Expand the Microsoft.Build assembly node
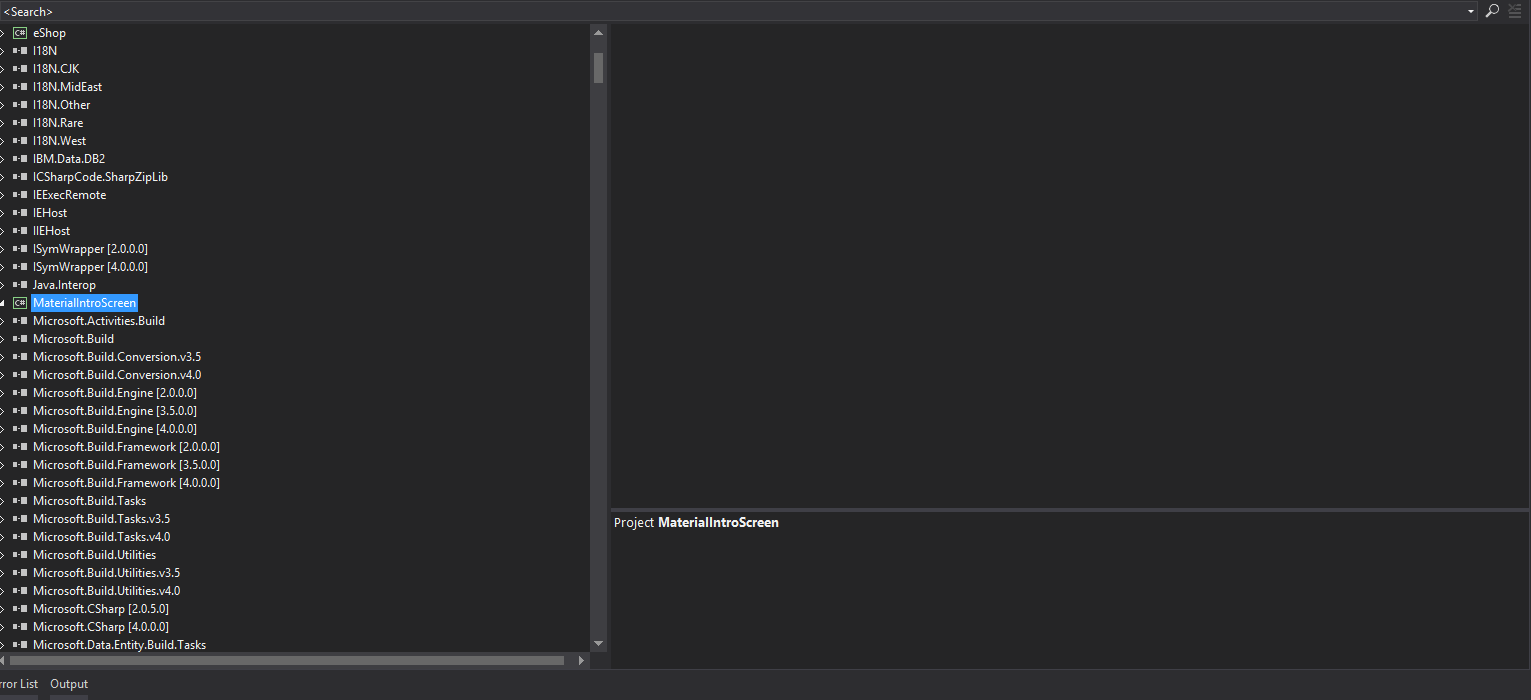 [3, 339]
